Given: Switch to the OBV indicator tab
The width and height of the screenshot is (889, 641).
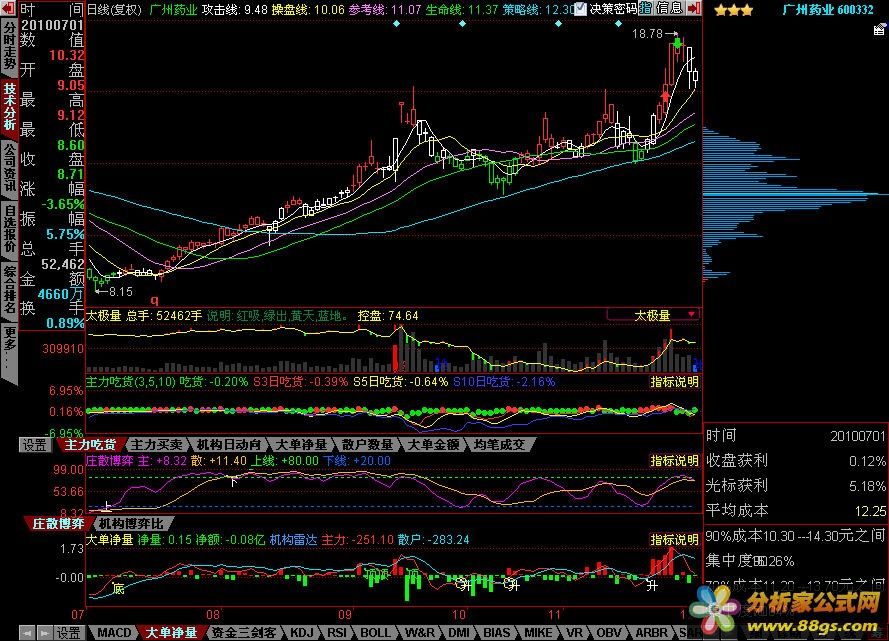Looking at the screenshot, I should [609, 632].
